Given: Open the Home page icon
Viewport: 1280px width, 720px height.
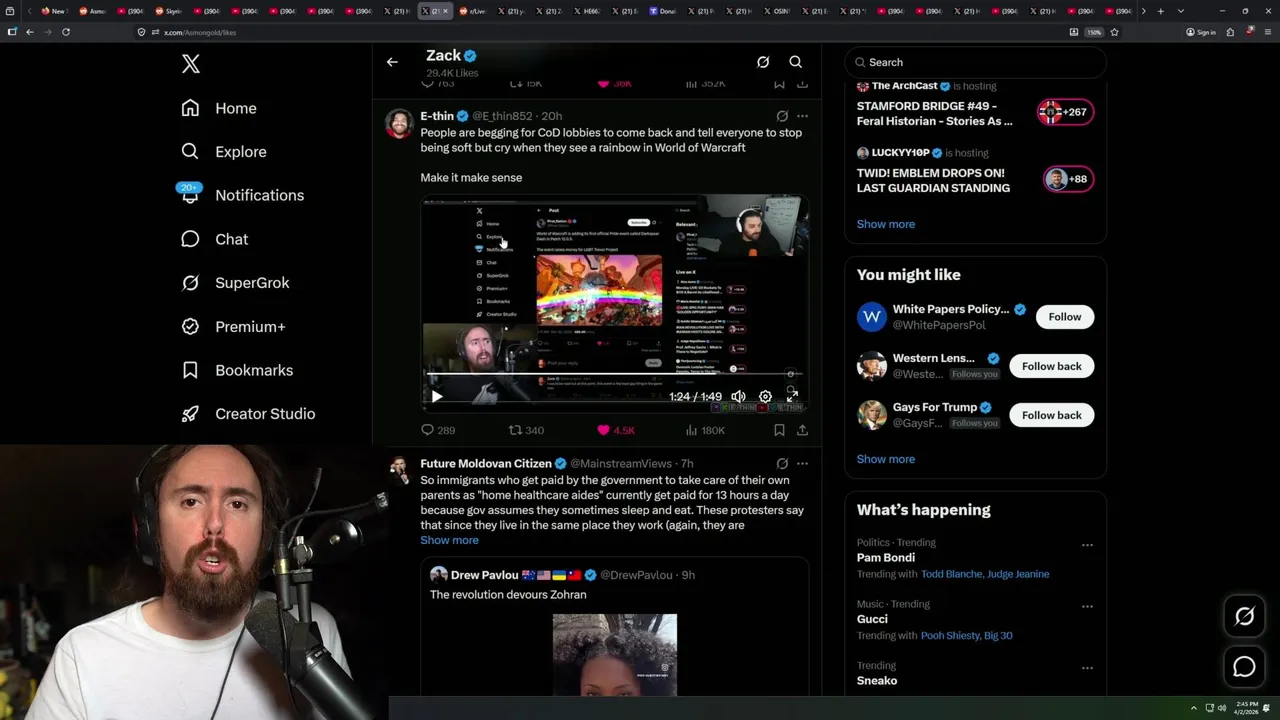Looking at the screenshot, I should coord(190,108).
